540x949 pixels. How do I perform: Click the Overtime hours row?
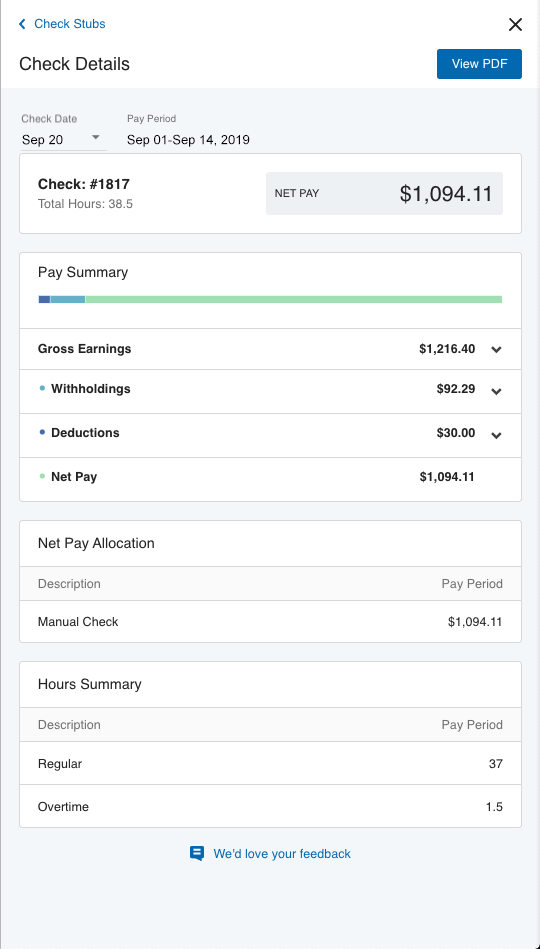pyautogui.click(x=271, y=806)
